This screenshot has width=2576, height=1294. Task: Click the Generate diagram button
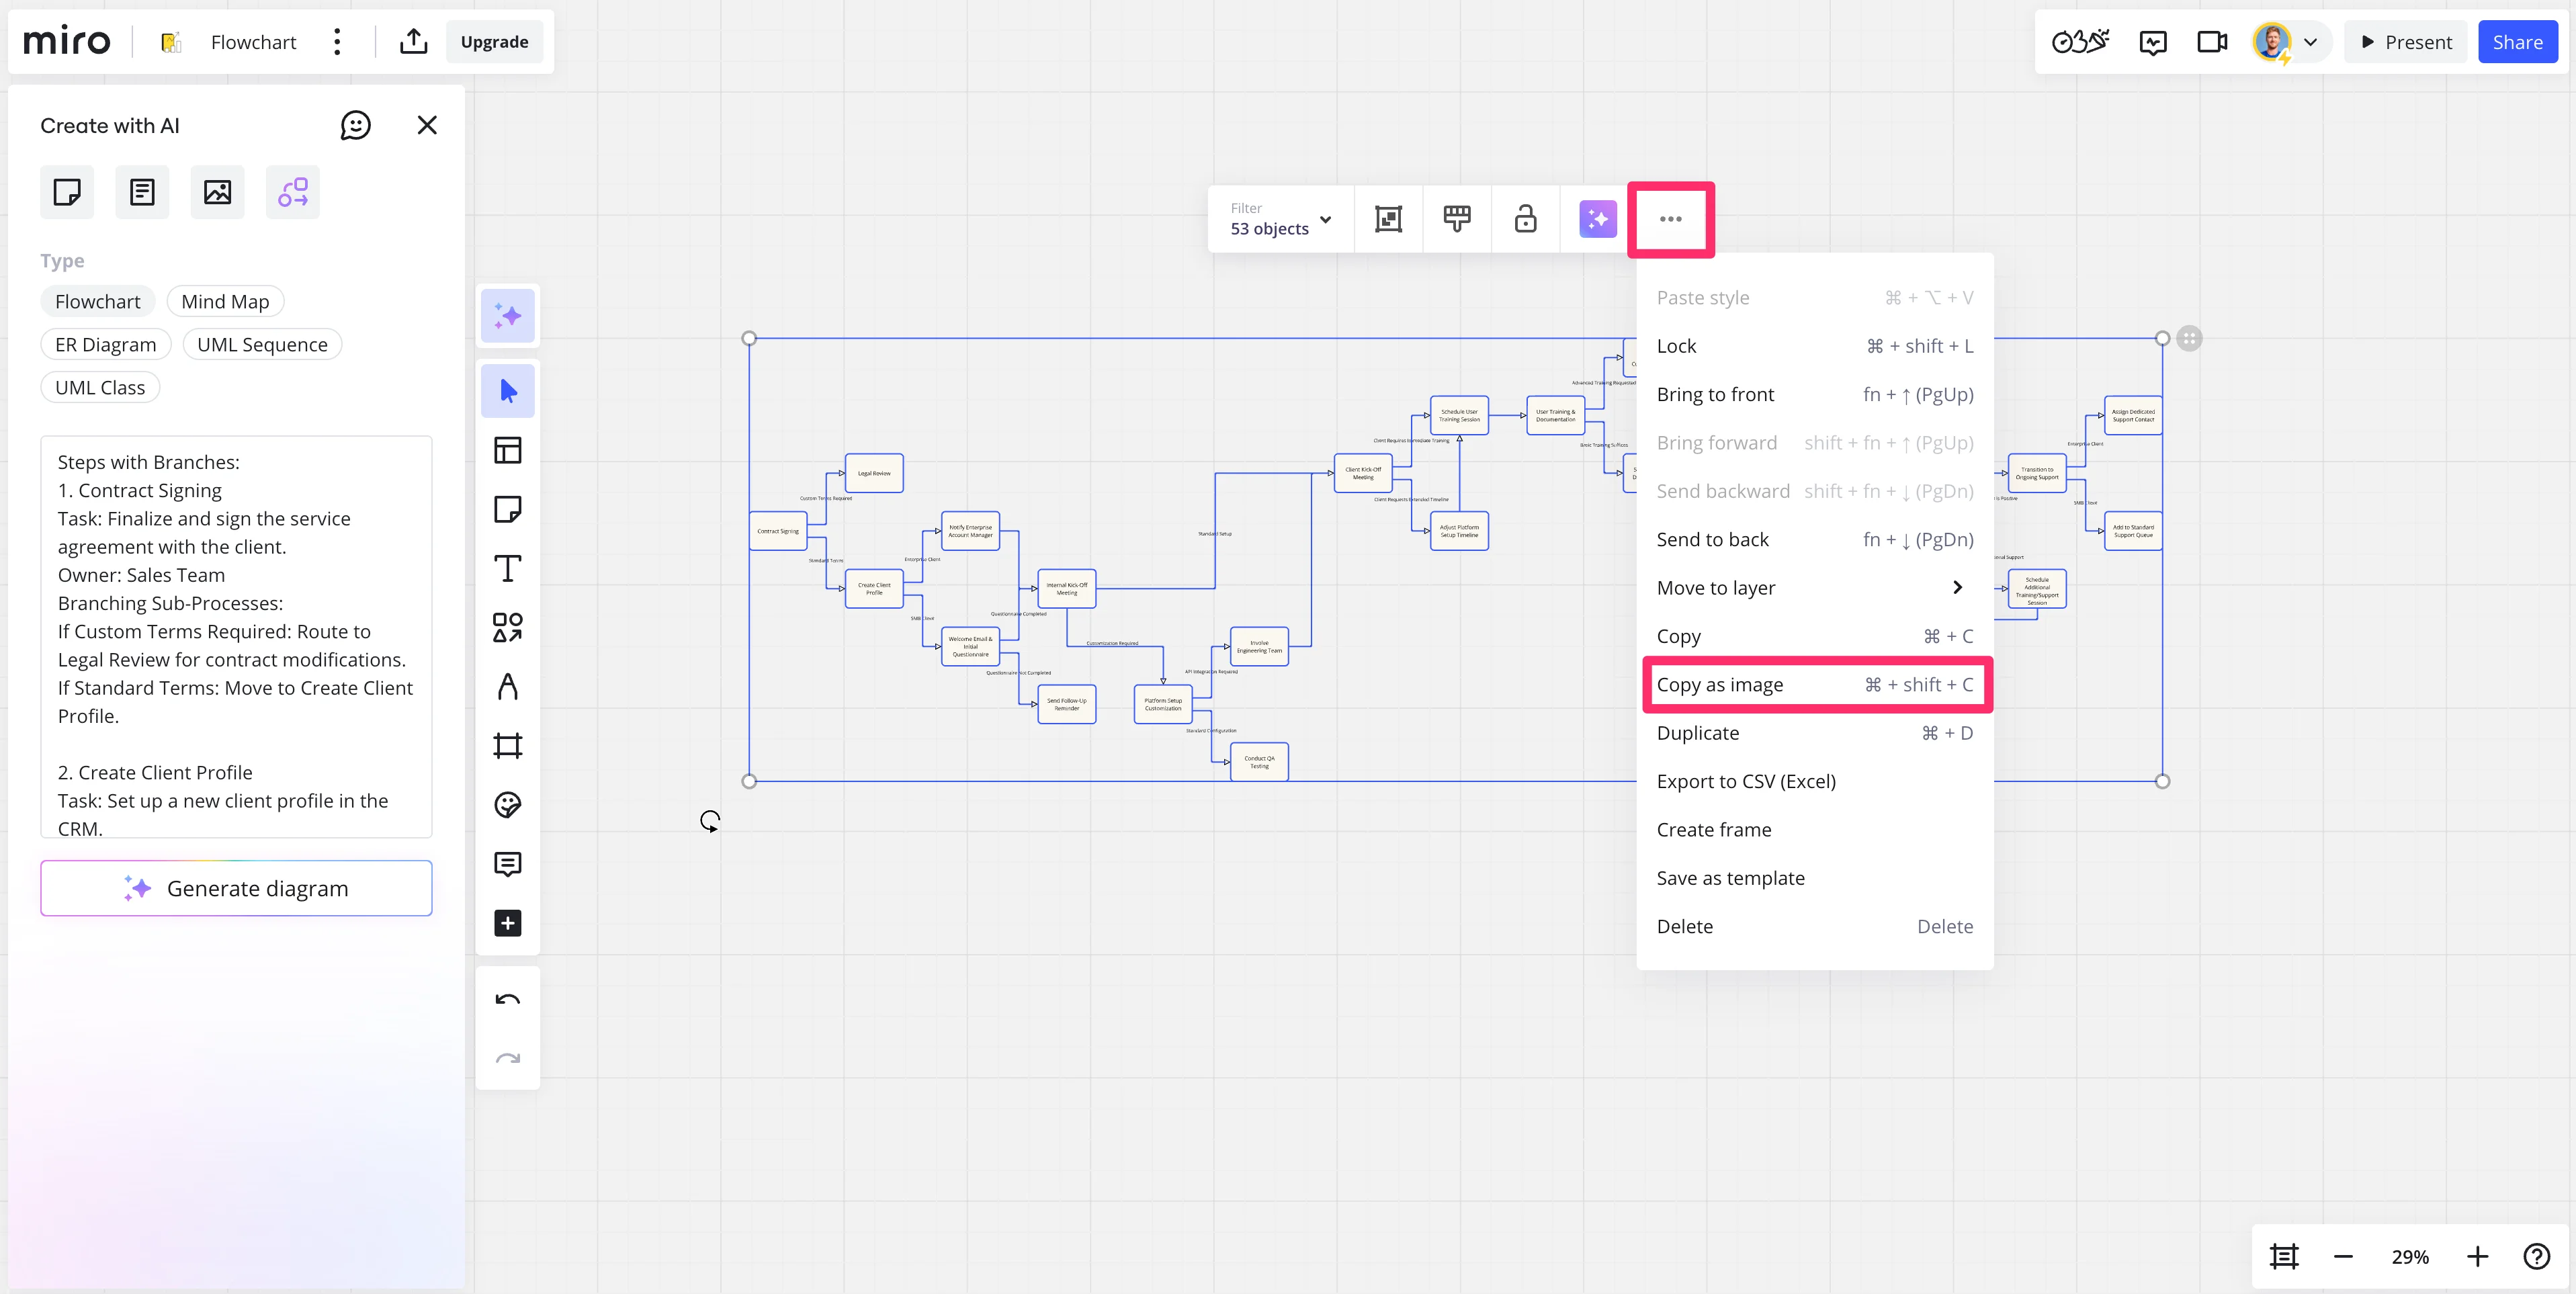click(x=236, y=888)
